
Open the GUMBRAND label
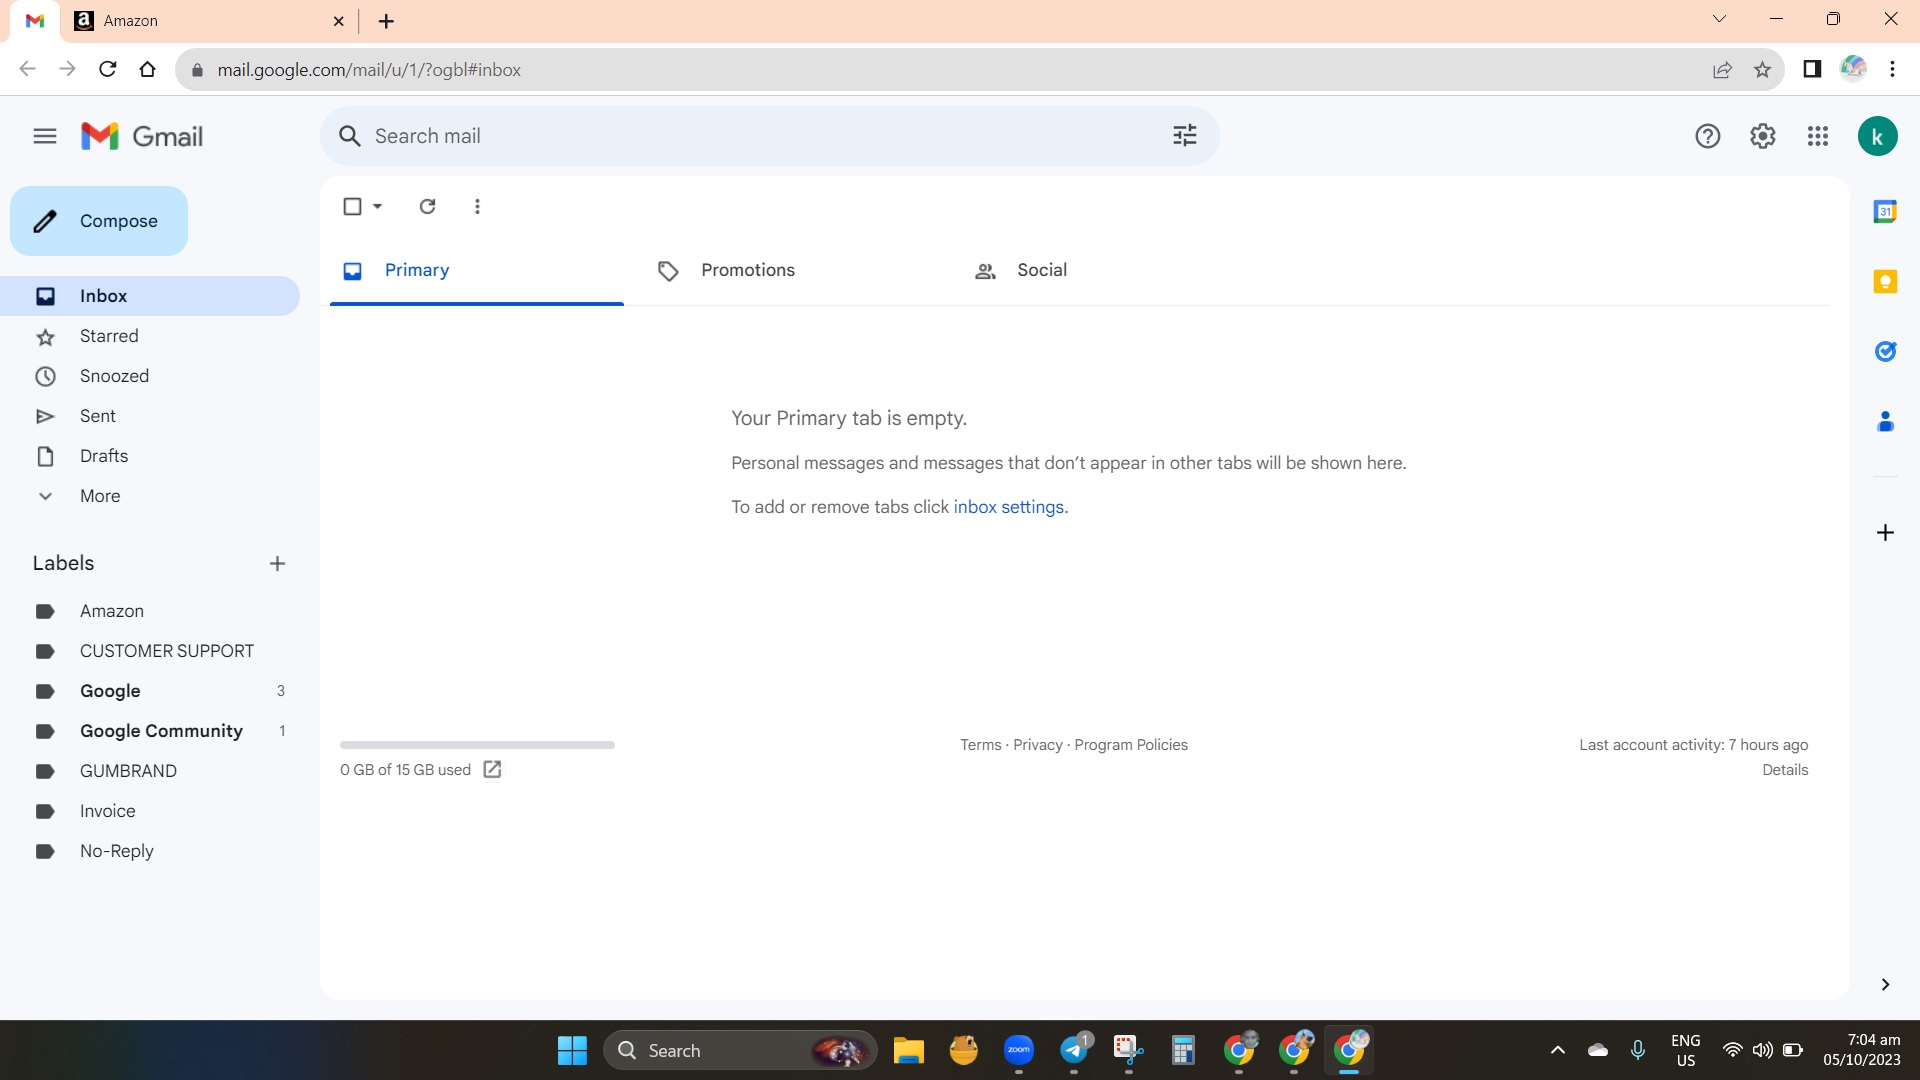150,771
